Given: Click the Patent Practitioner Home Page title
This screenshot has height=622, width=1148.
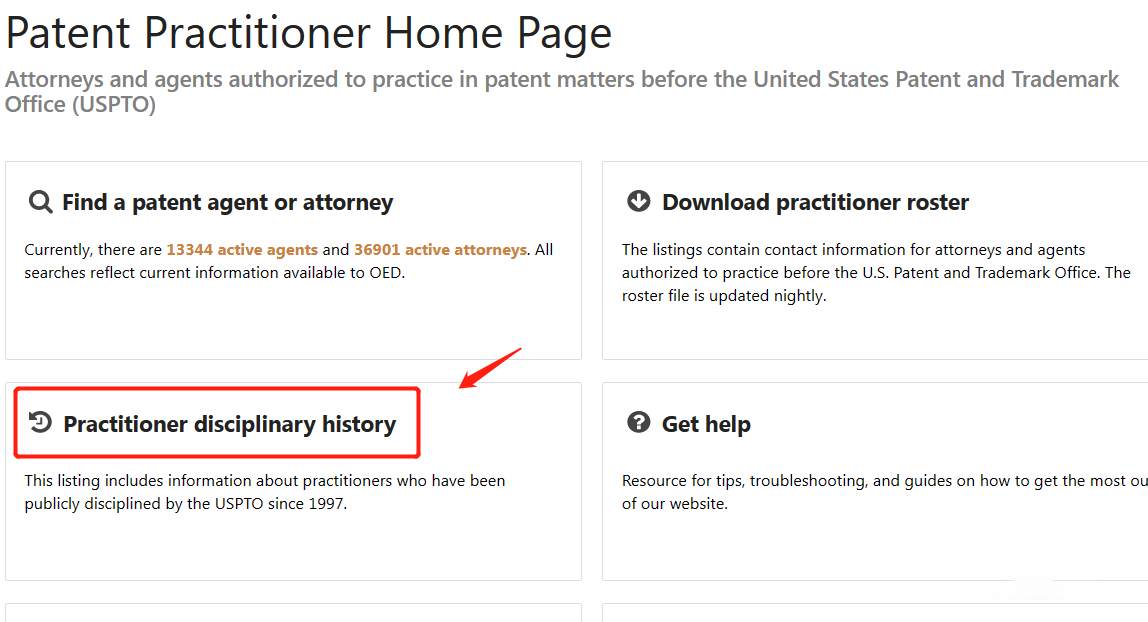Looking at the screenshot, I should pyautogui.click(x=308, y=33).
